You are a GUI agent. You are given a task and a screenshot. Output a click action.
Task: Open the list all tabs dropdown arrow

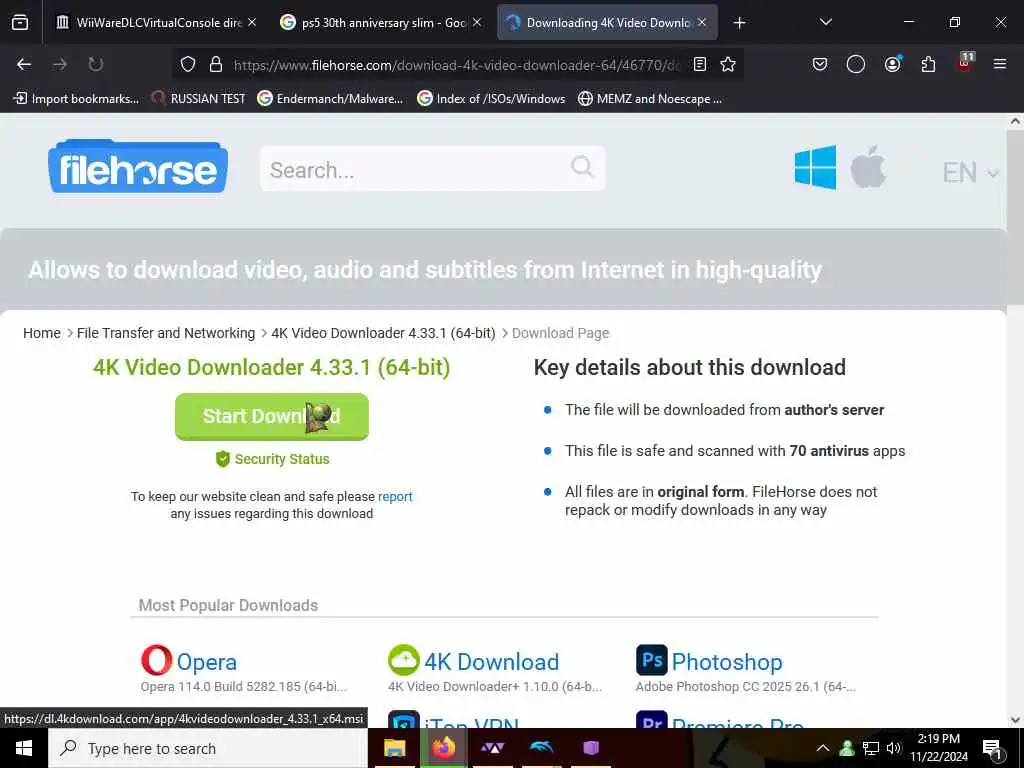tap(825, 22)
